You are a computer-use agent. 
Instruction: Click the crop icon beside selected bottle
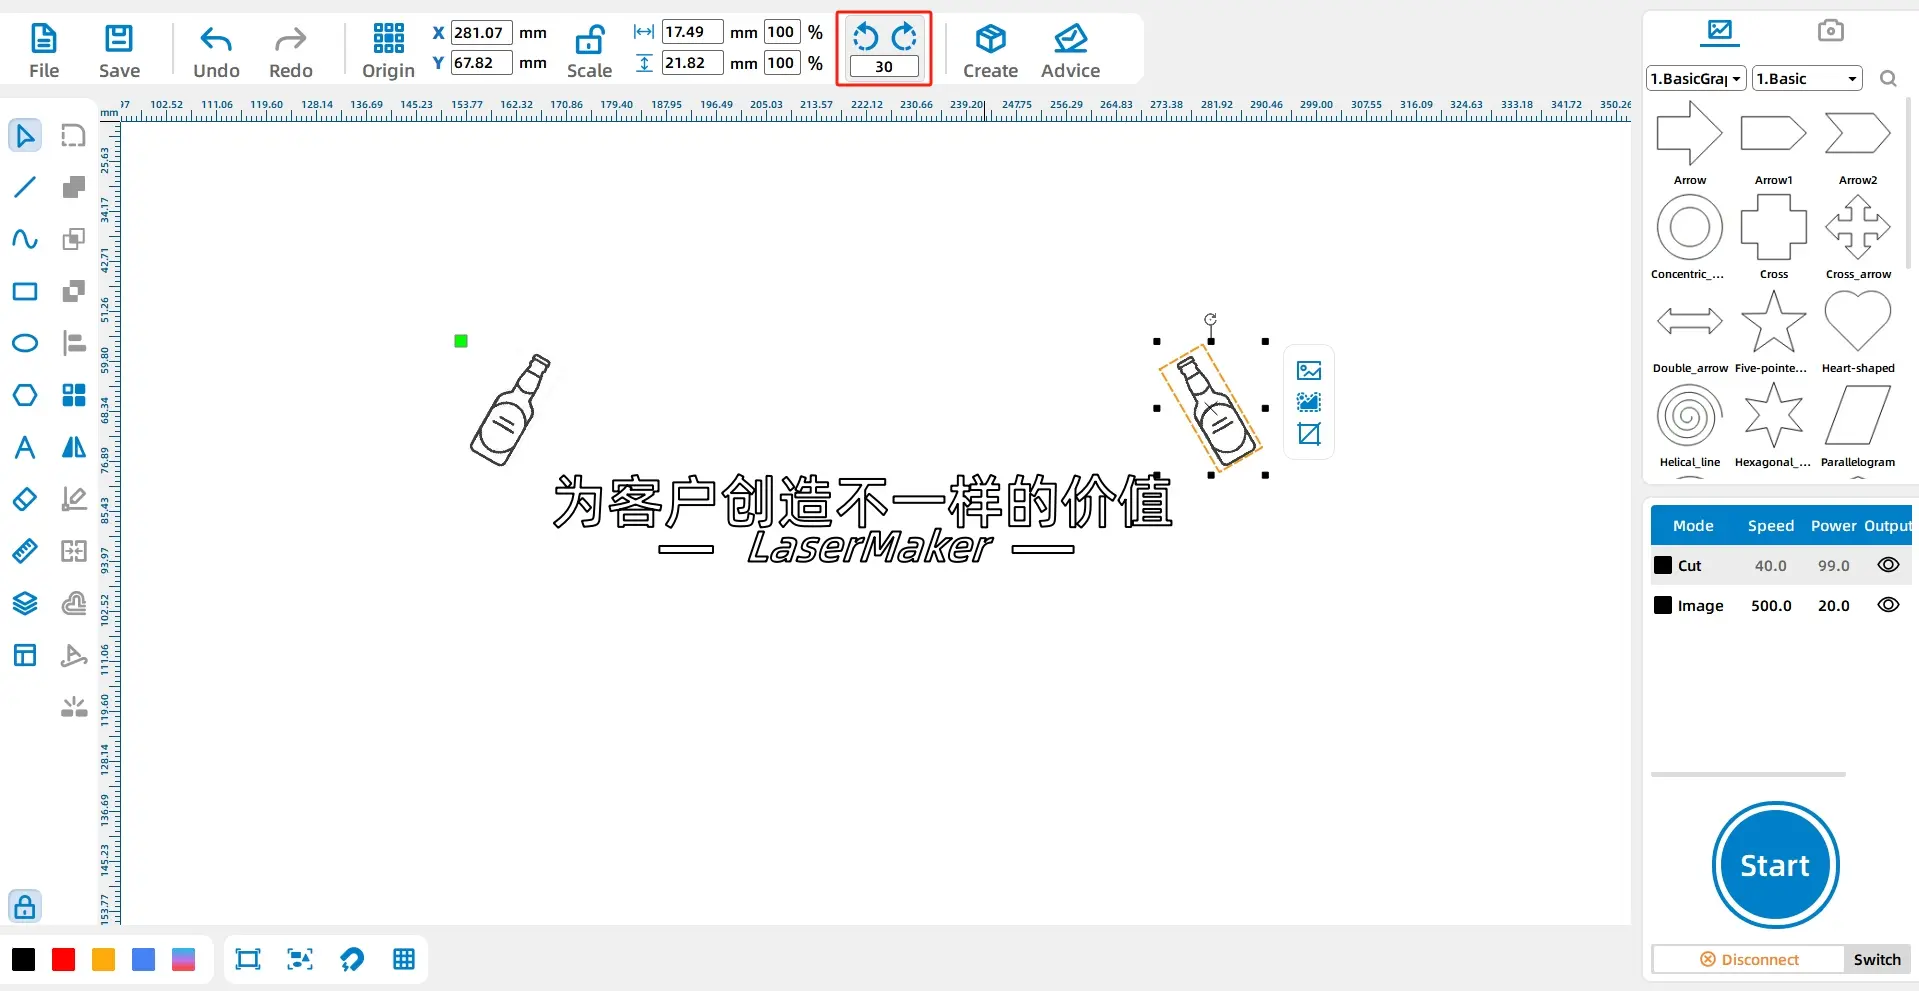(1309, 434)
